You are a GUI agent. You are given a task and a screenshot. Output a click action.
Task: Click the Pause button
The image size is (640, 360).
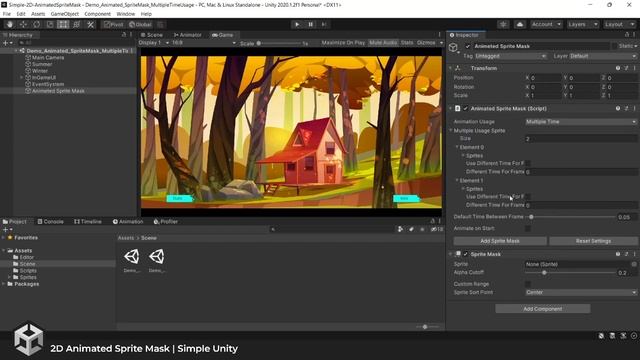[x=310, y=24]
